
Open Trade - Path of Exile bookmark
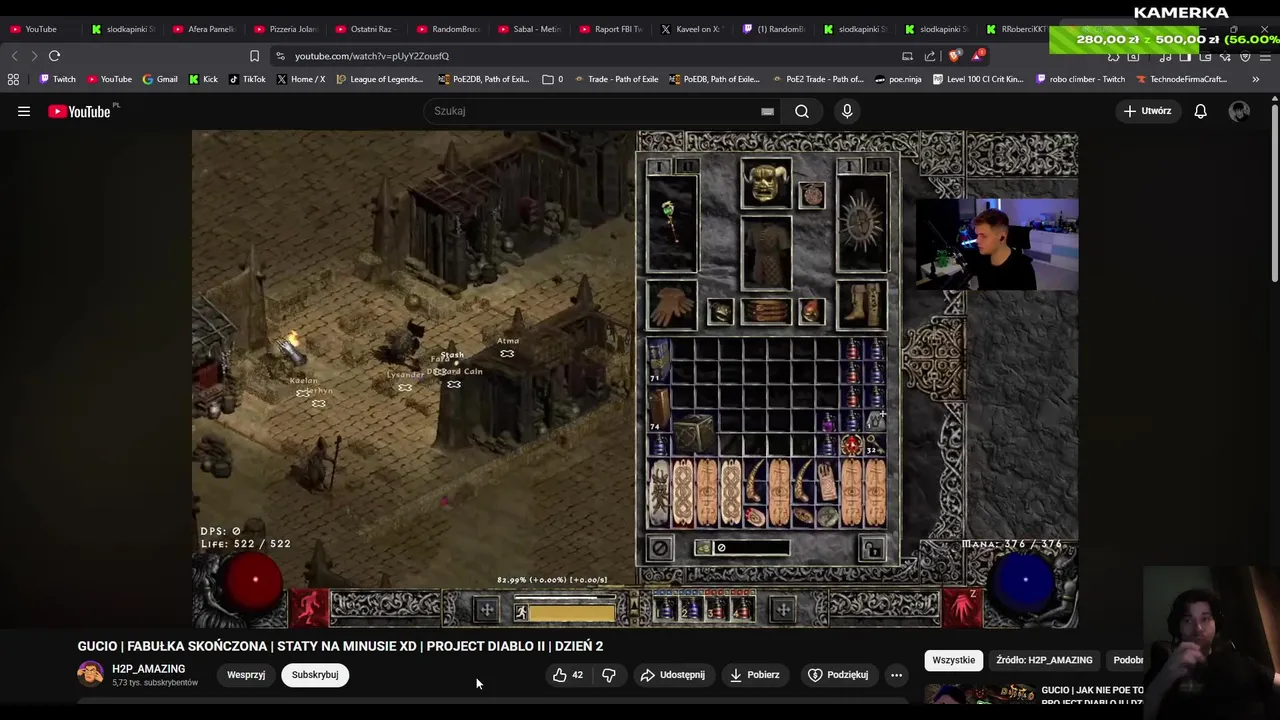click(x=616, y=79)
